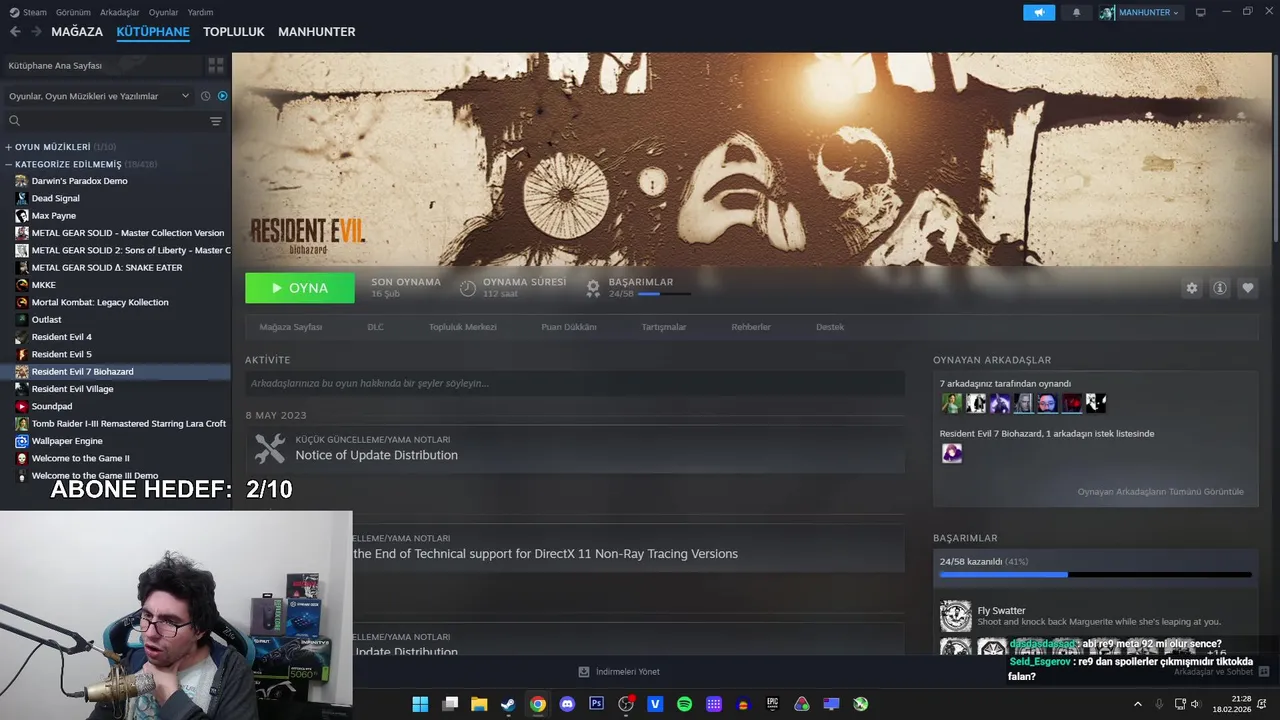Select Wallpaper Engine in library list

67,441
